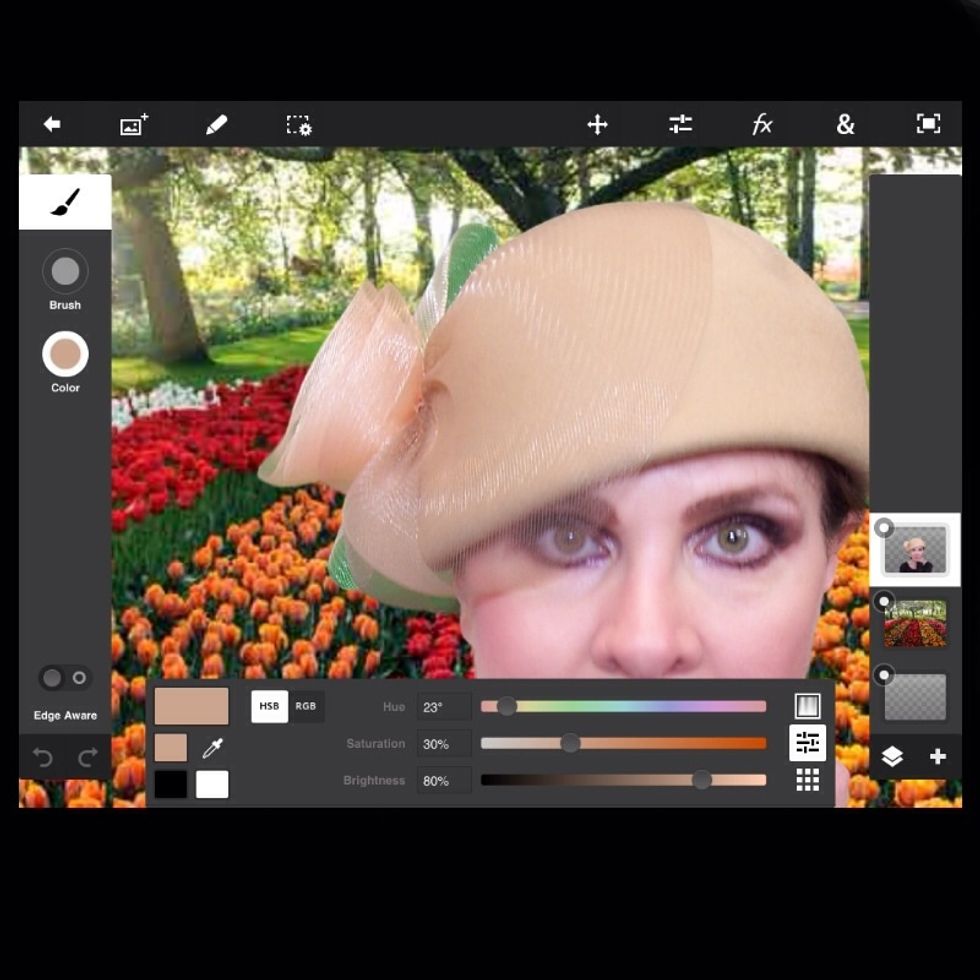Select the pencil edit tool
The height and width of the screenshot is (980, 980).
(x=216, y=125)
